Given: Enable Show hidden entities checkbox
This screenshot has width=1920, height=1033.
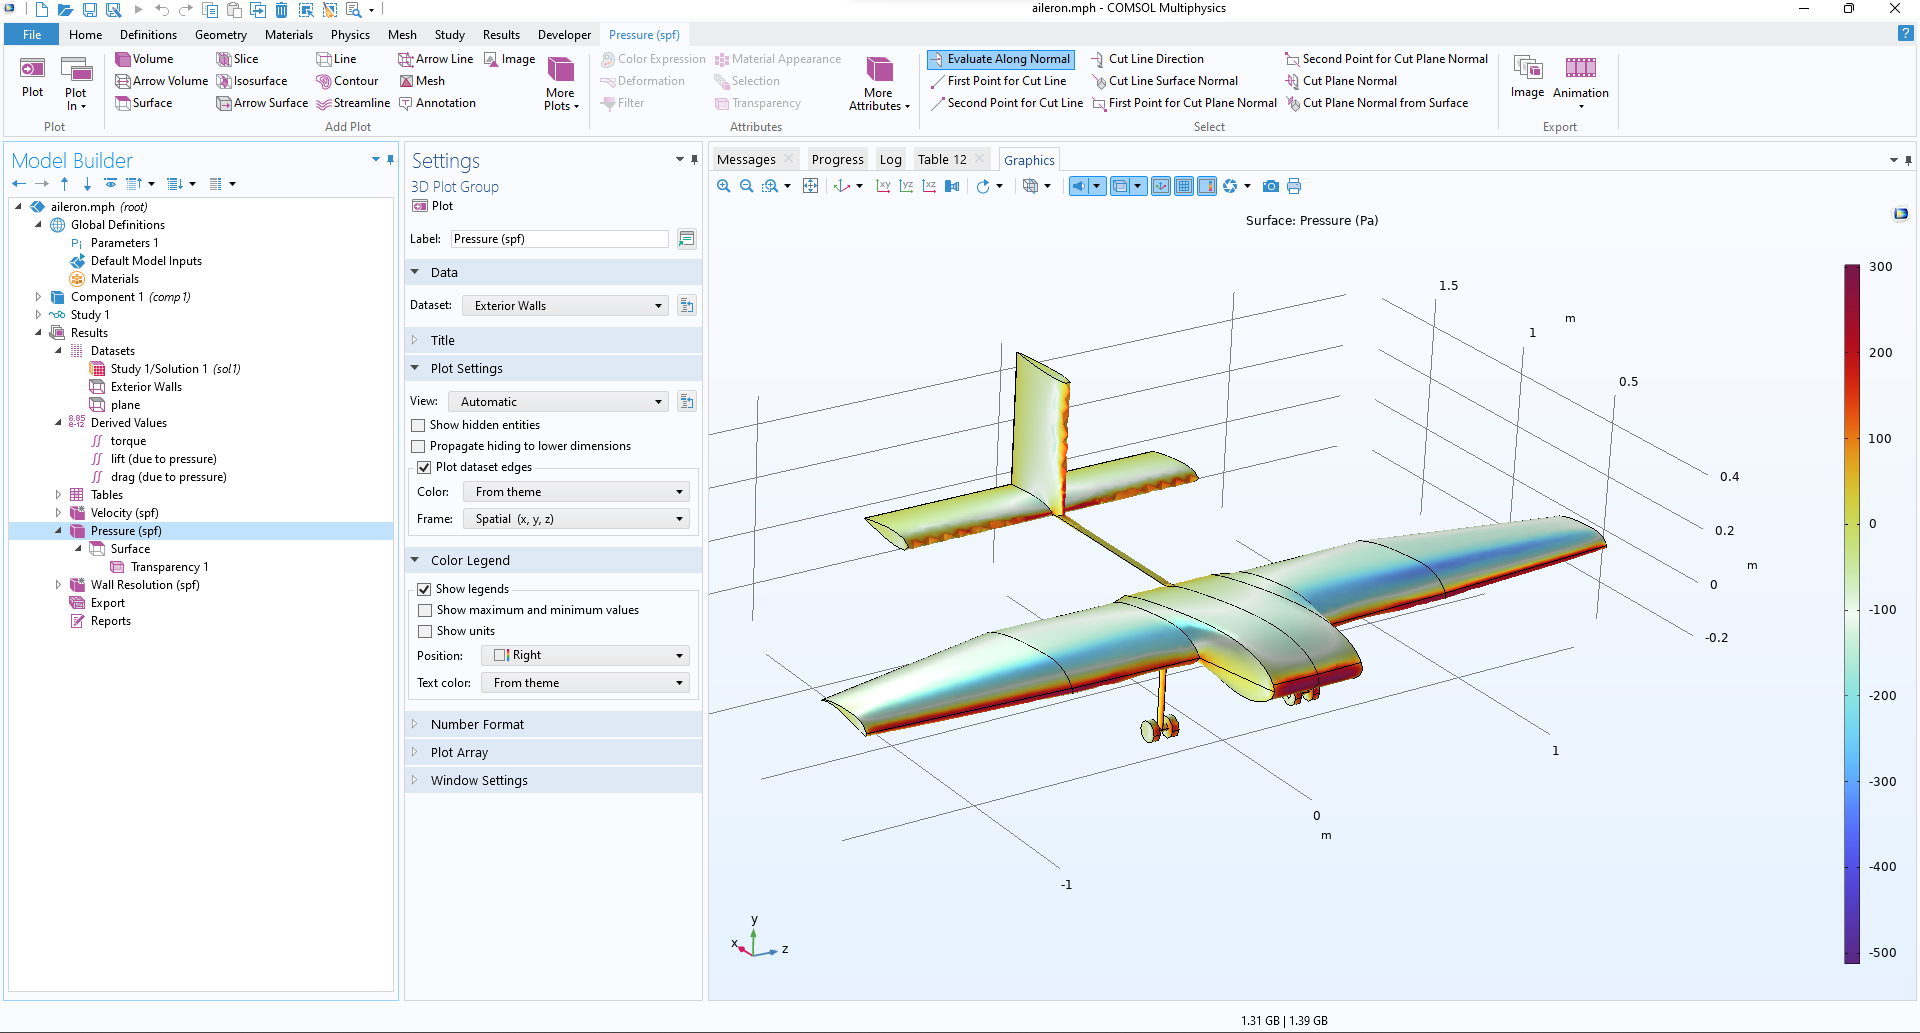Looking at the screenshot, I should point(418,425).
